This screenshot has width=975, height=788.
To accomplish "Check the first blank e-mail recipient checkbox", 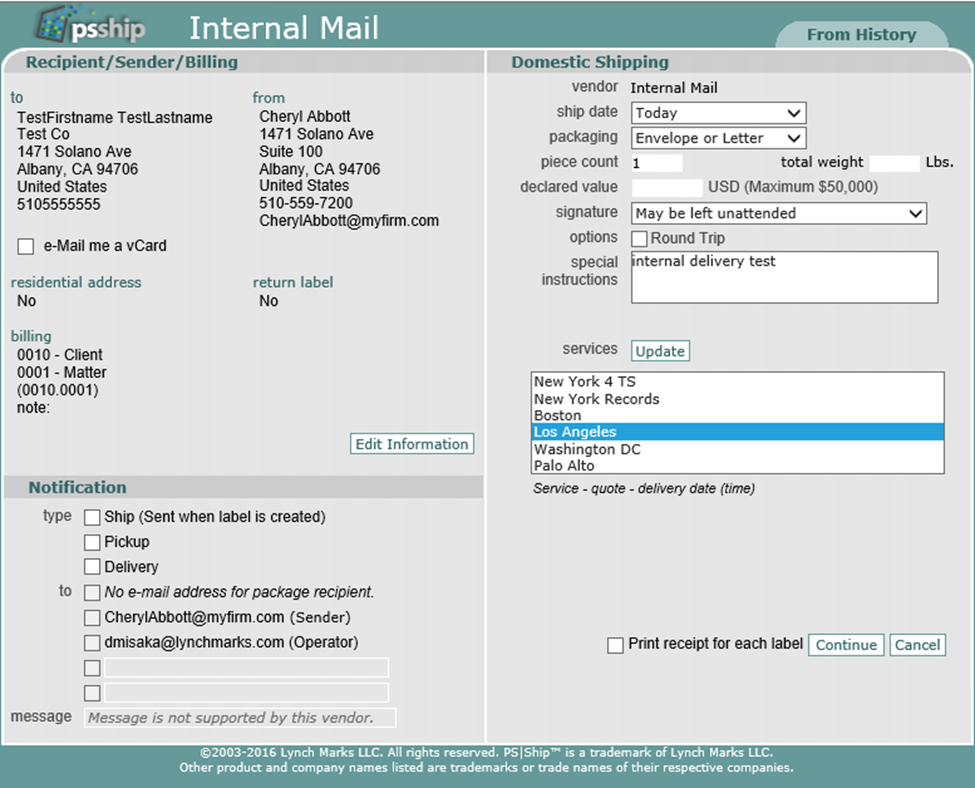I will (92, 668).
